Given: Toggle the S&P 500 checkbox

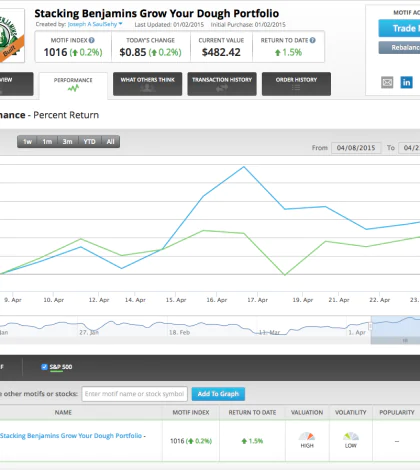Looking at the screenshot, I should (x=44, y=367).
